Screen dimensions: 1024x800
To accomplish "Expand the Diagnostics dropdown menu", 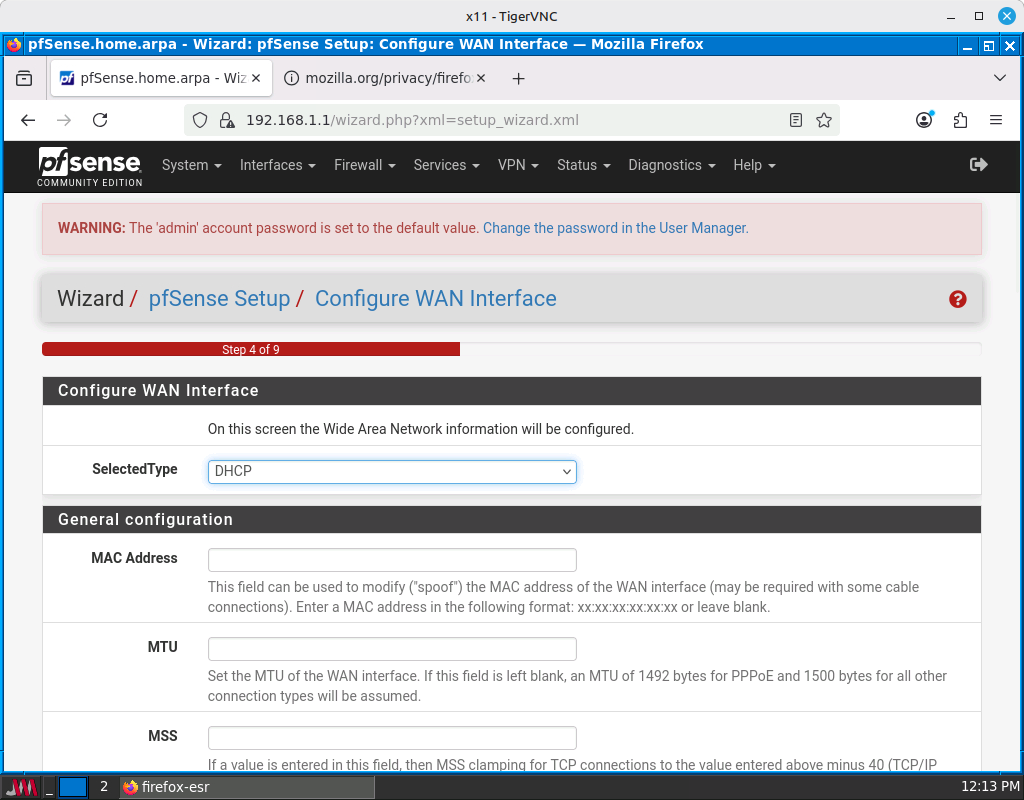I will [671, 166].
